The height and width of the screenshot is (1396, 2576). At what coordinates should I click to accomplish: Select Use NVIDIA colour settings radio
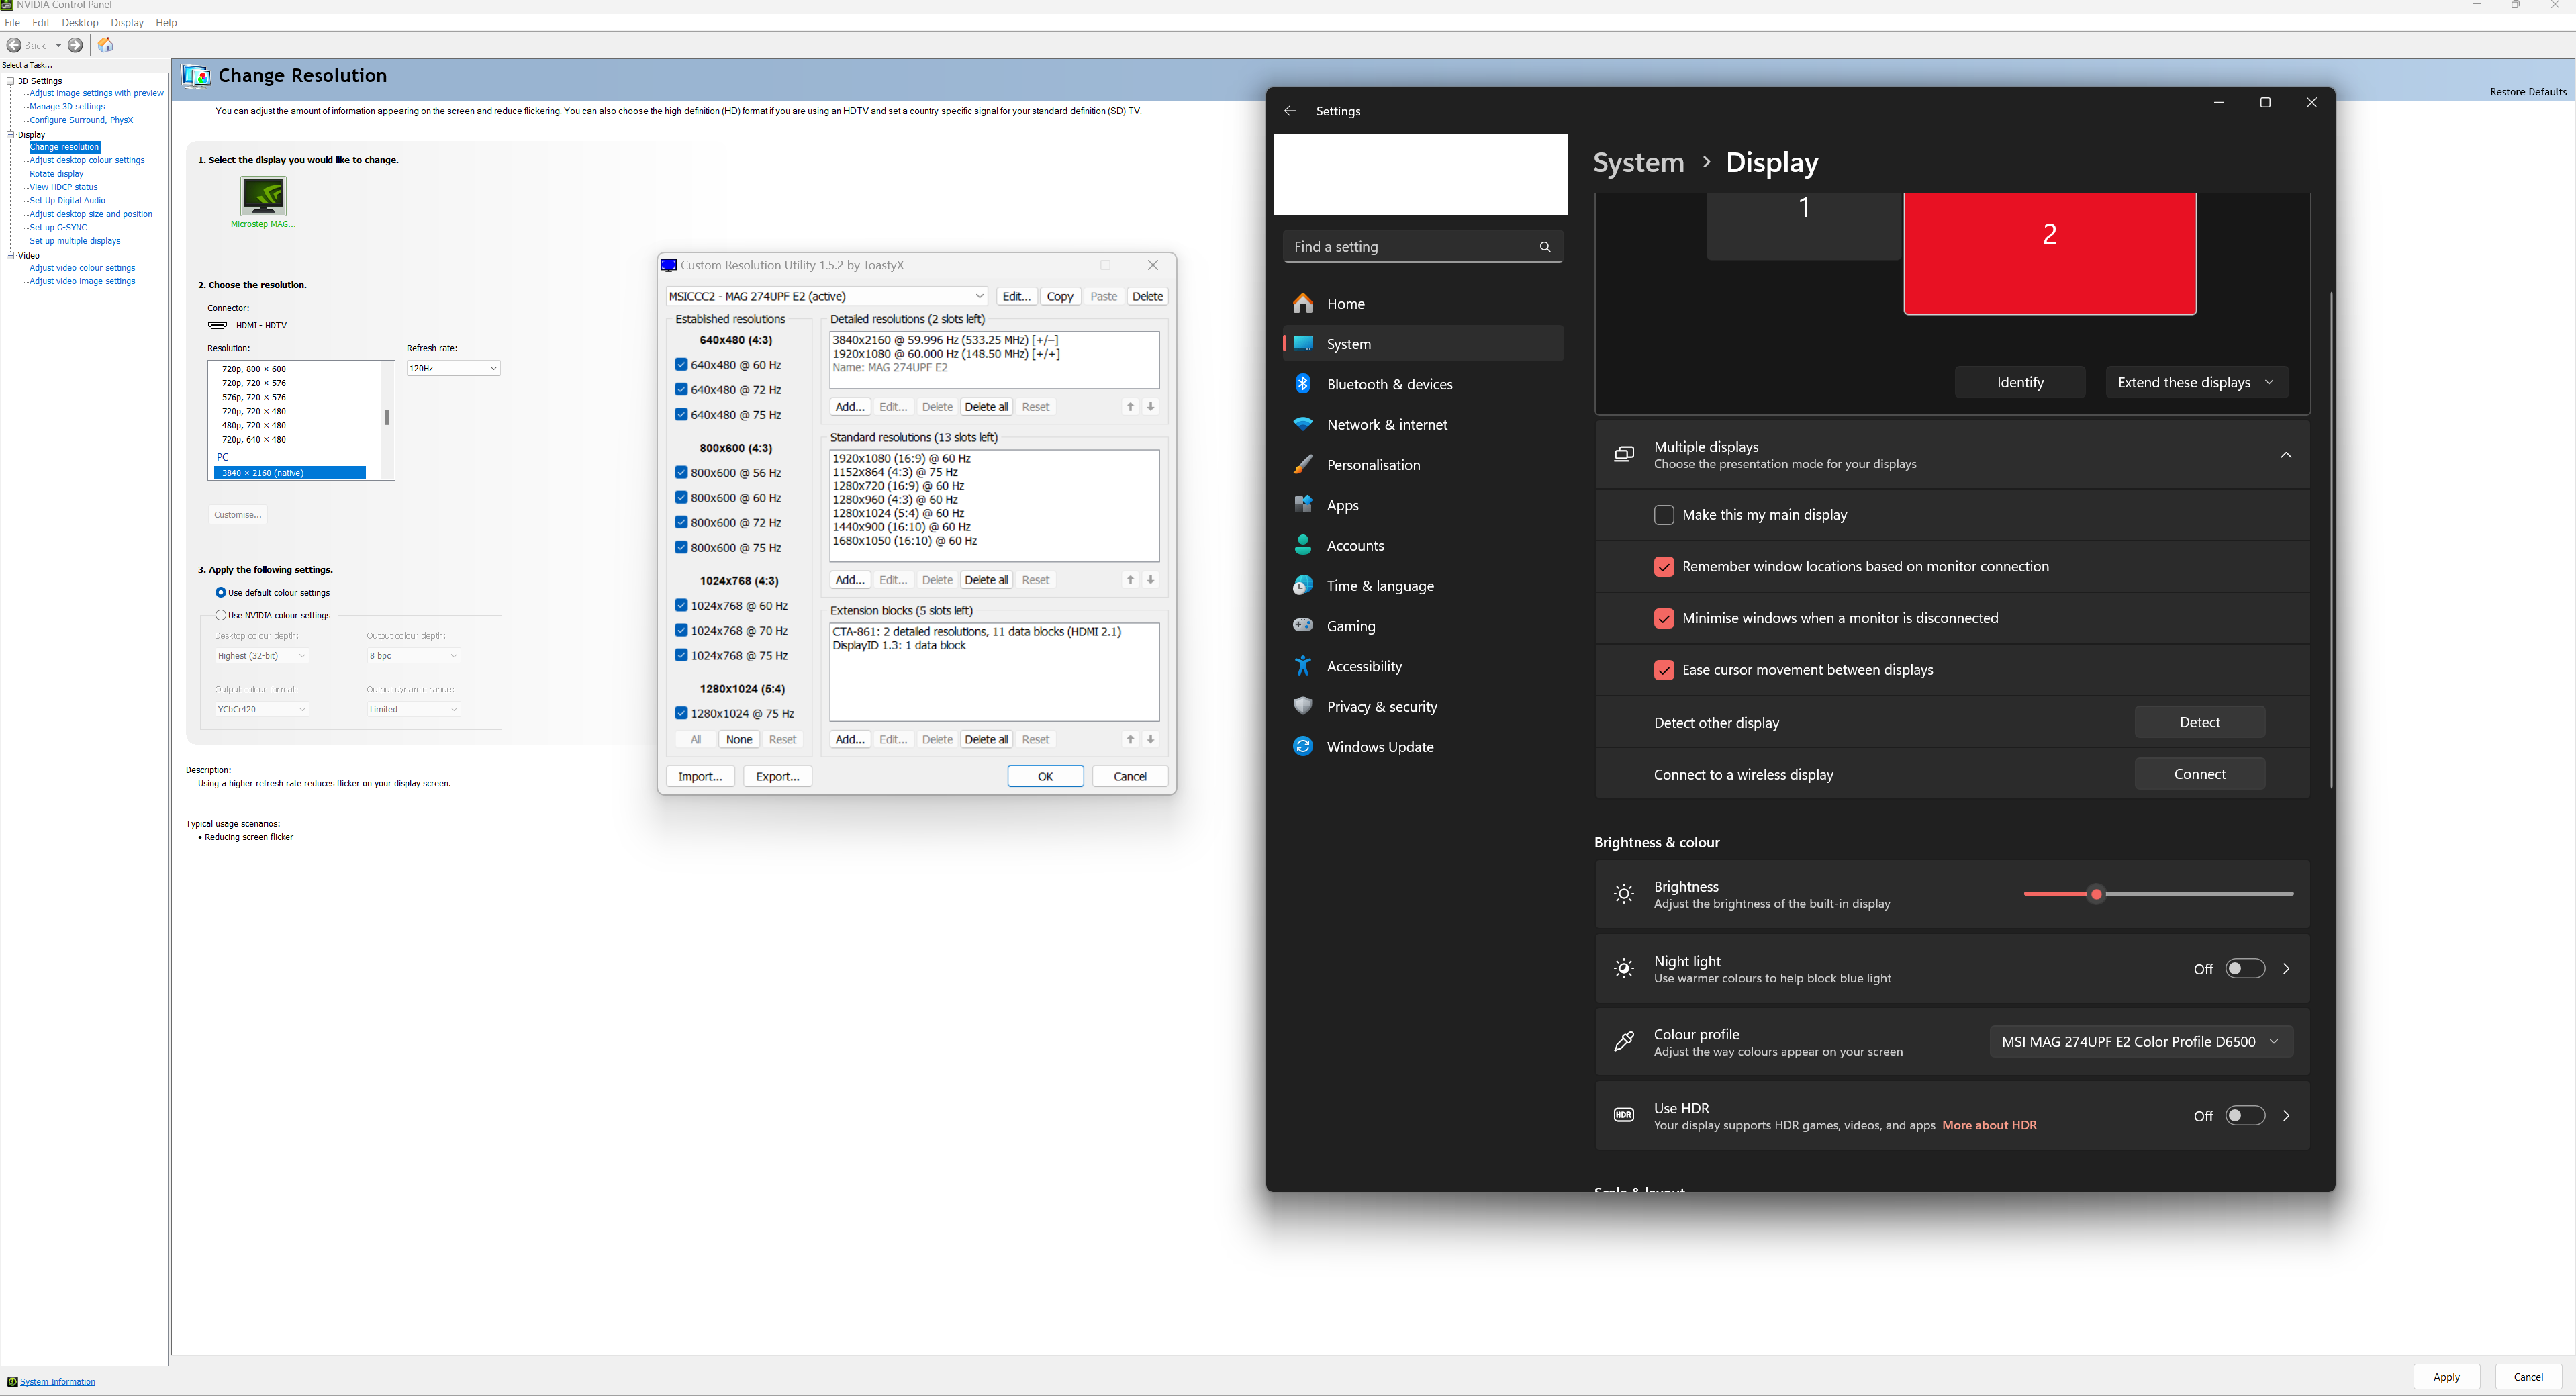[x=221, y=615]
